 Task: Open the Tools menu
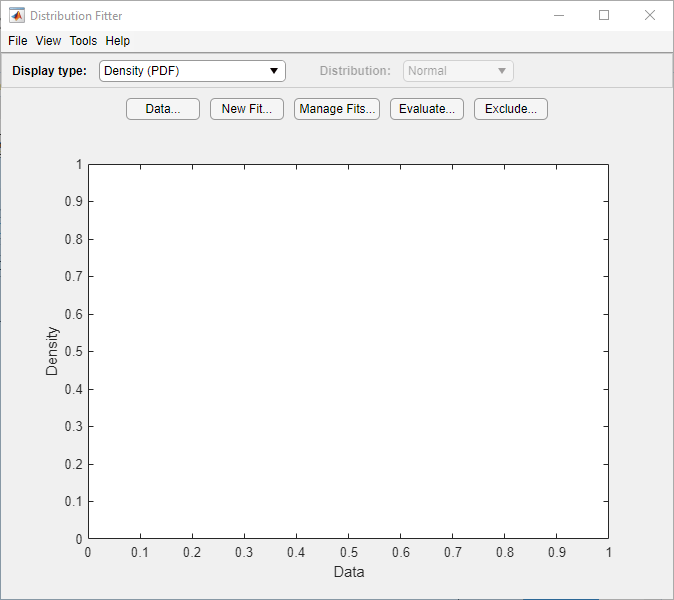(x=83, y=41)
